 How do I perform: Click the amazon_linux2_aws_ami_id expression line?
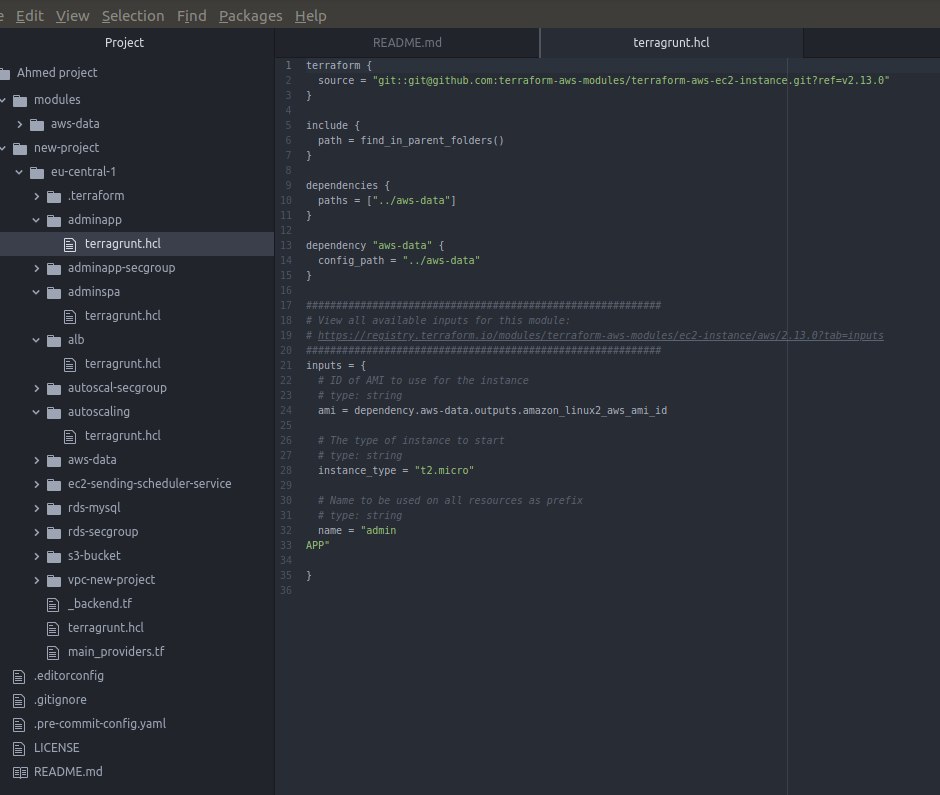click(492, 410)
